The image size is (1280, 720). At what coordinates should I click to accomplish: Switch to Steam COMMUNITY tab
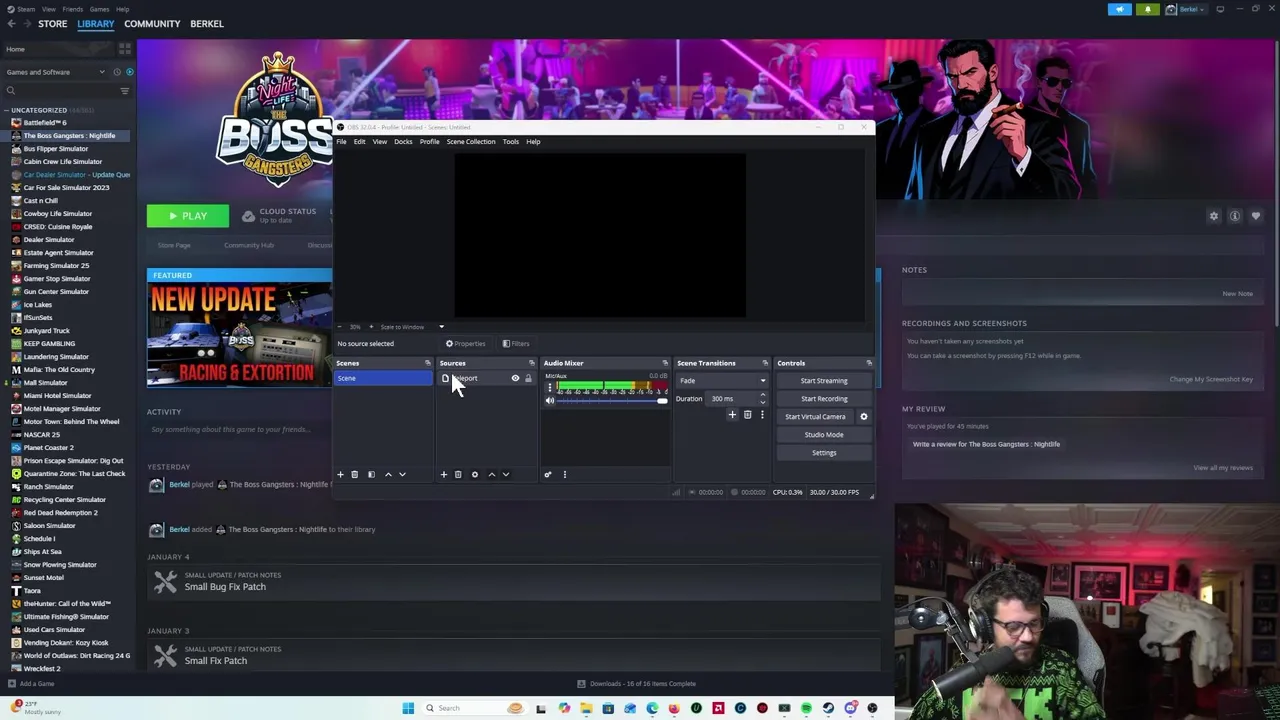click(x=152, y=24)
